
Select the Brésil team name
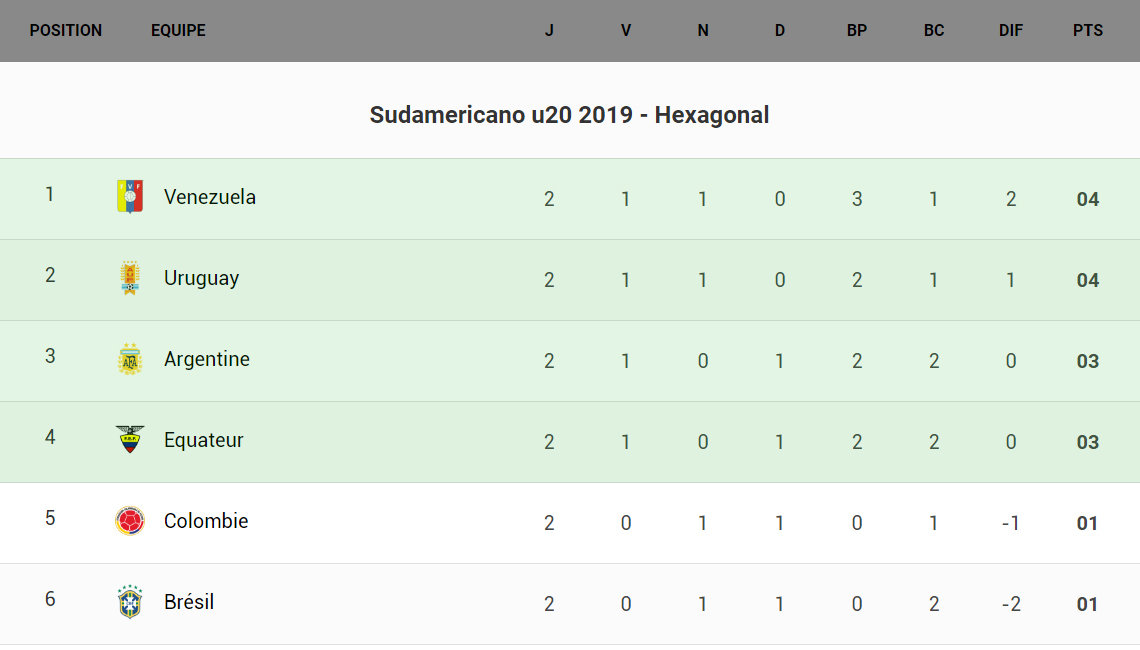pyautogui.click(x=189, y=602)
